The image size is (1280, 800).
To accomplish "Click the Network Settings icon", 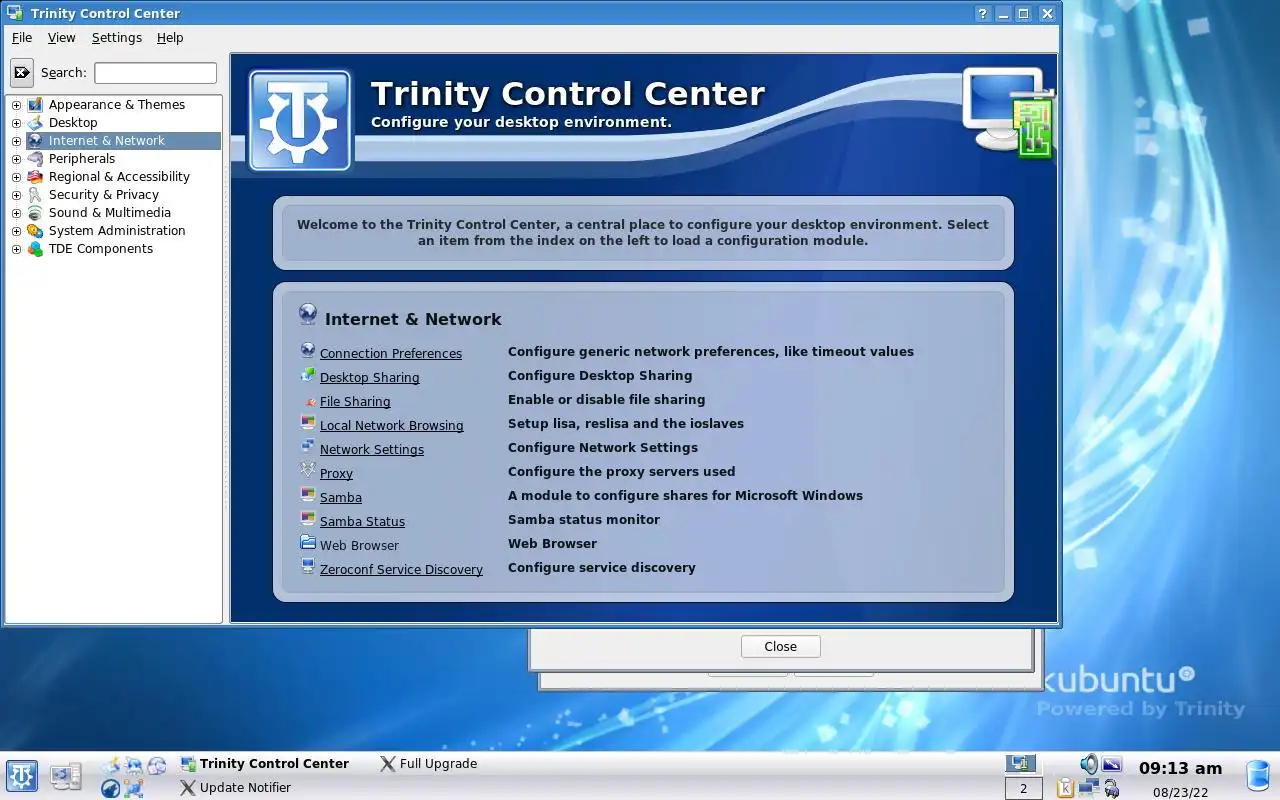I will (308, 447).
